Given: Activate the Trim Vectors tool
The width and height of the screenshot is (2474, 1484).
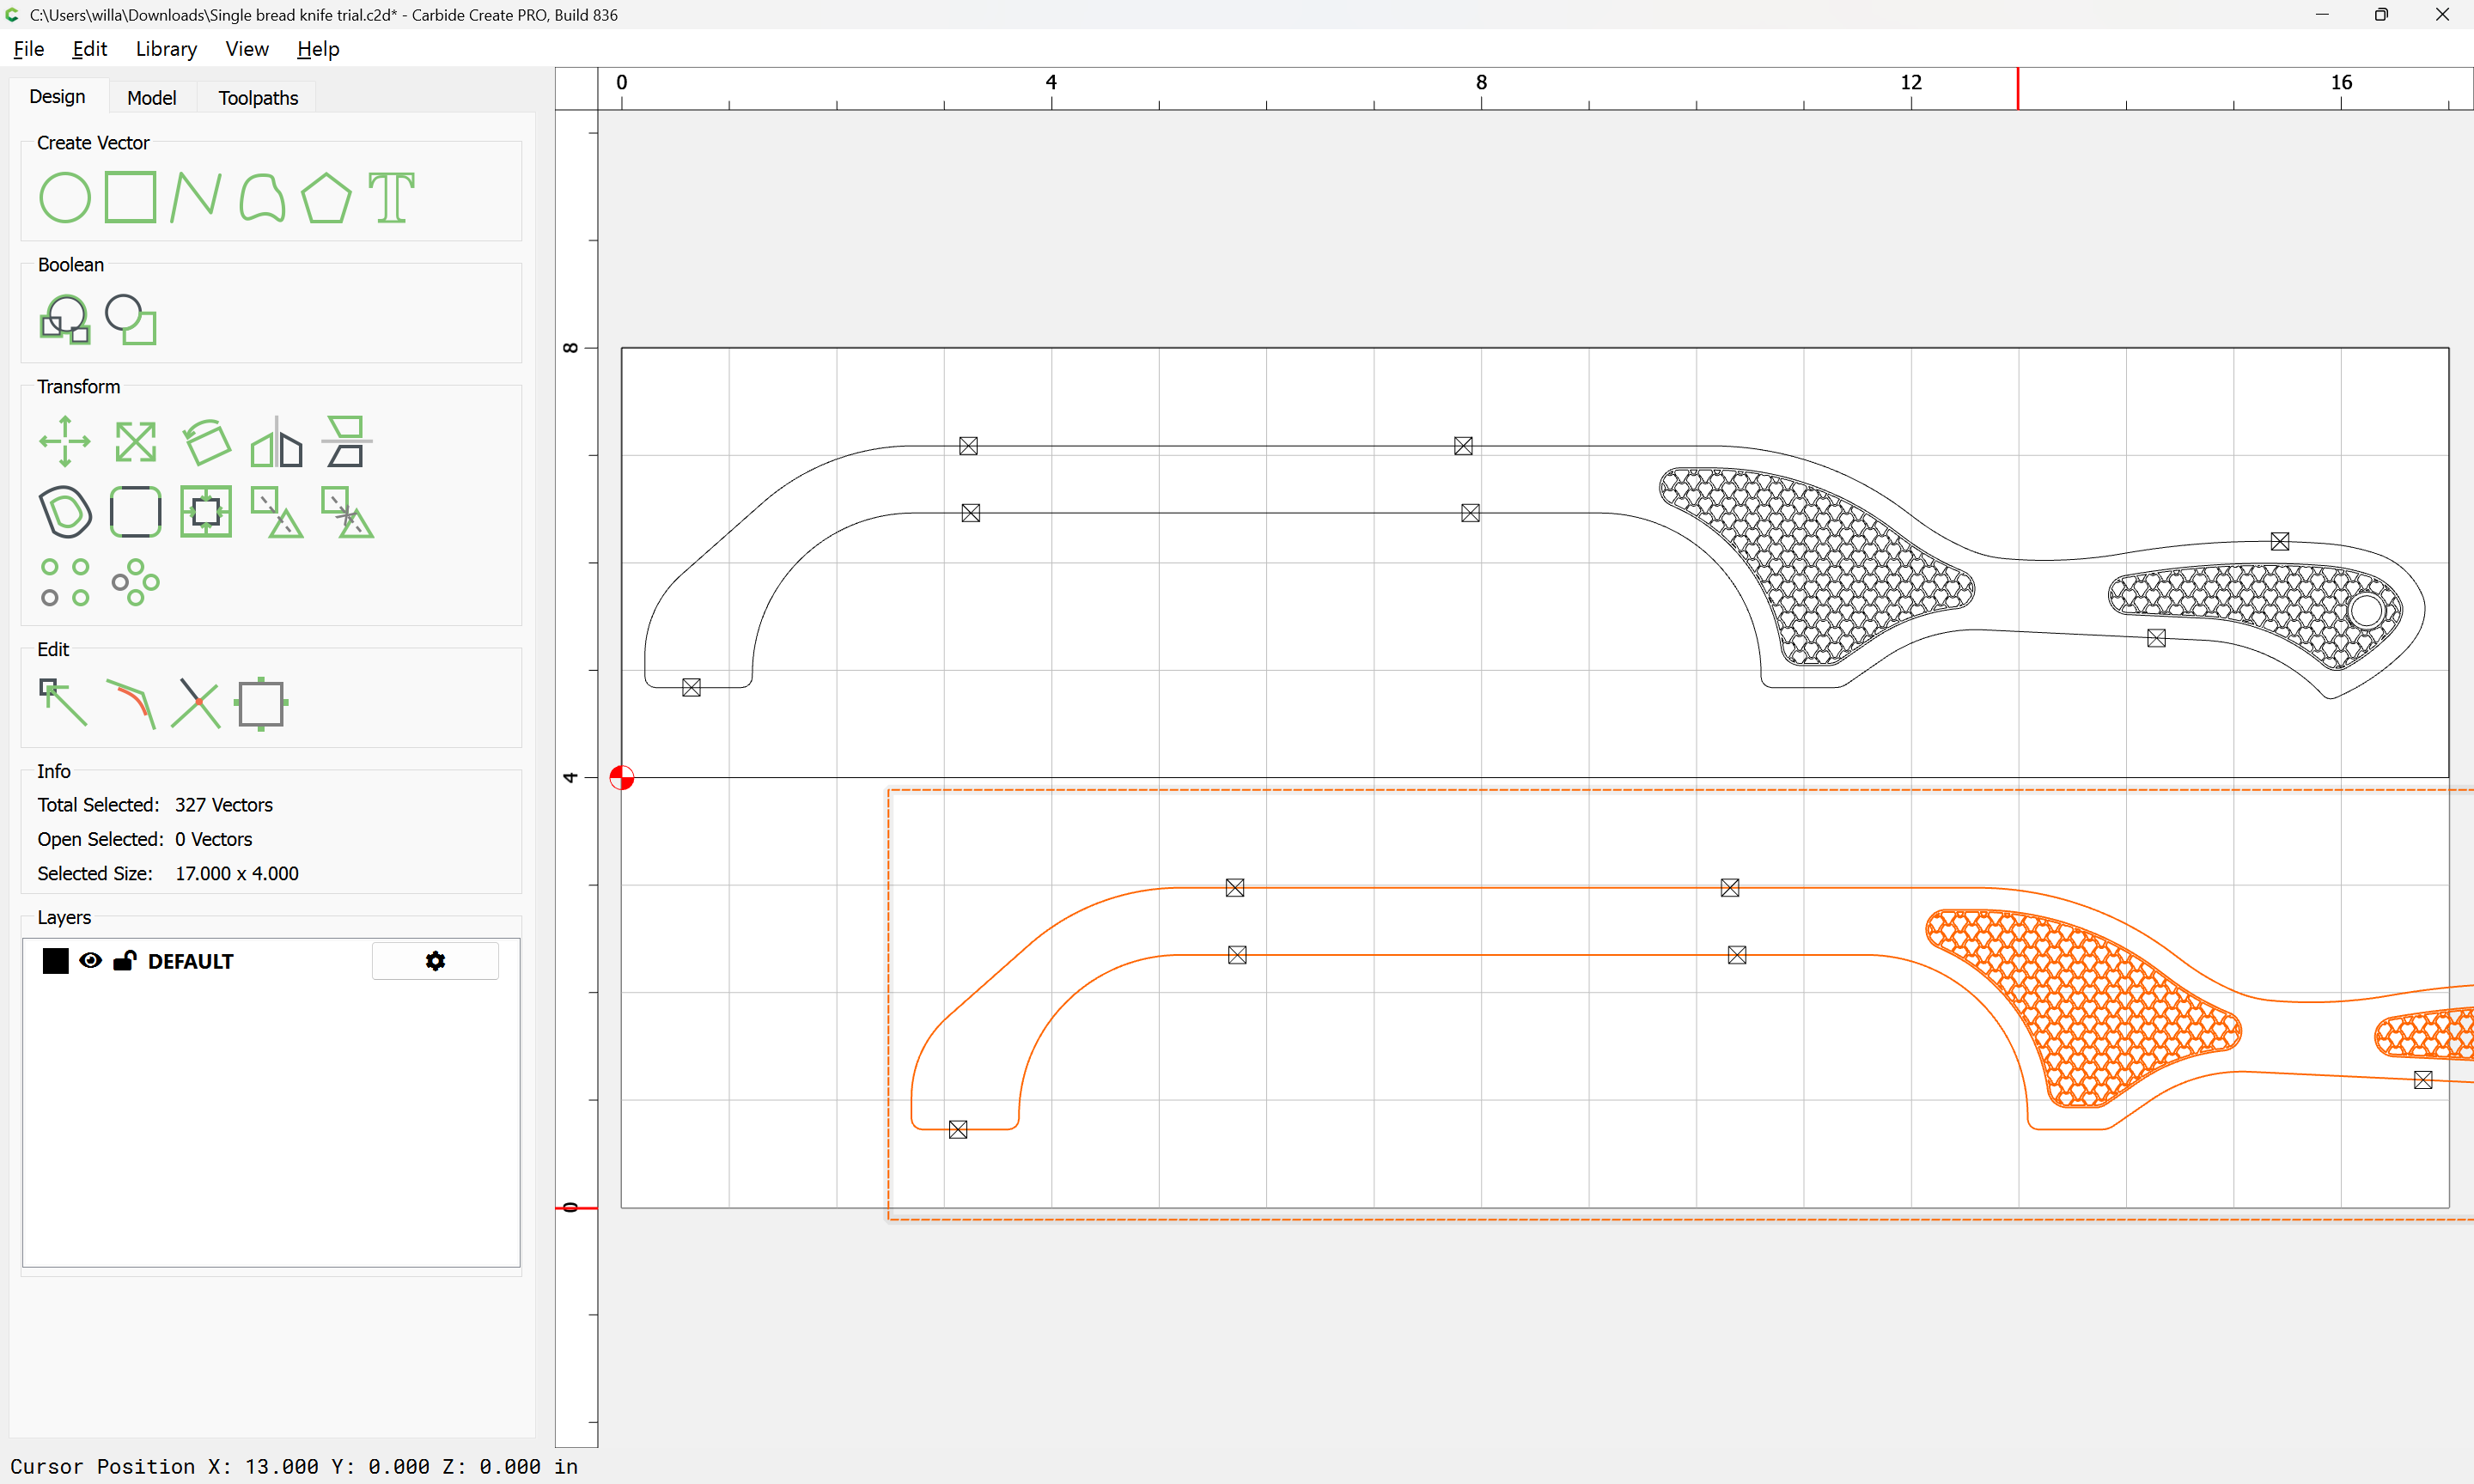Looking at the screenshot, I should coord(195,703).
